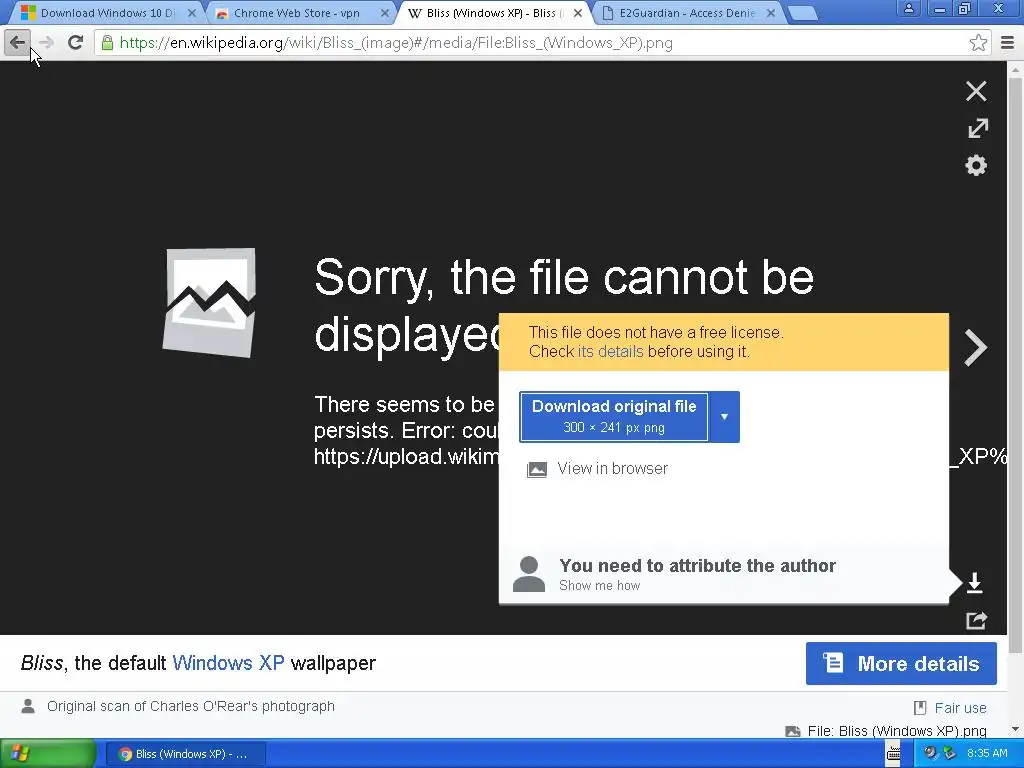Viewport: 1024px width, 768px height.
Task: Click the 'You need to attribute the author' heading
Action: point(697,566)
